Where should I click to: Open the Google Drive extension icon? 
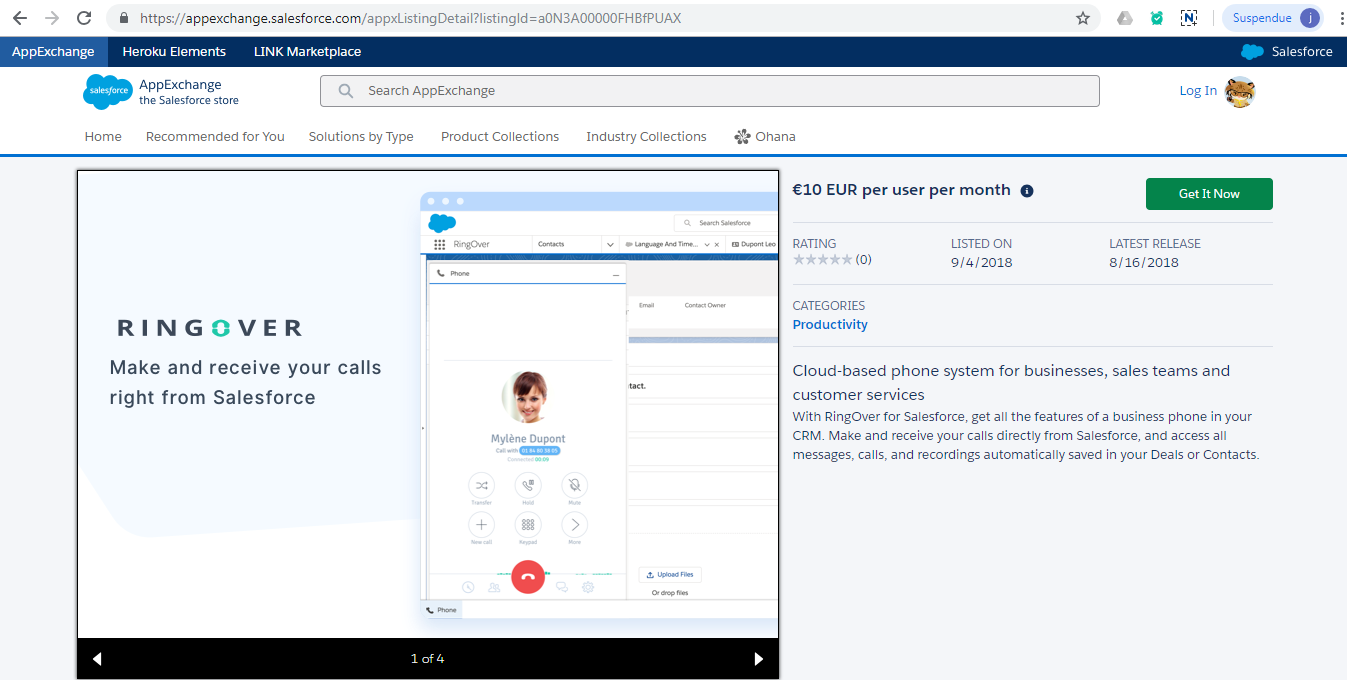tap(1125, 18)
